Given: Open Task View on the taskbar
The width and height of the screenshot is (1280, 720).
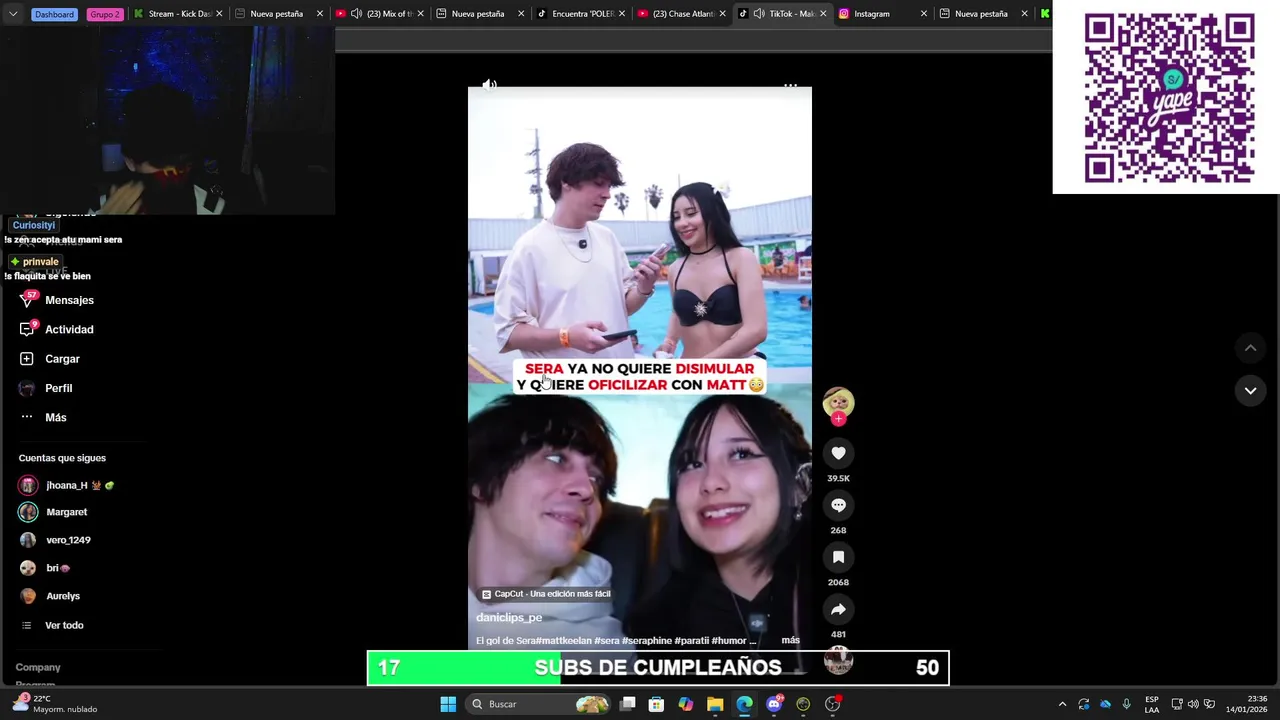Looking at the screenshot, I should (x=628, y=704).
